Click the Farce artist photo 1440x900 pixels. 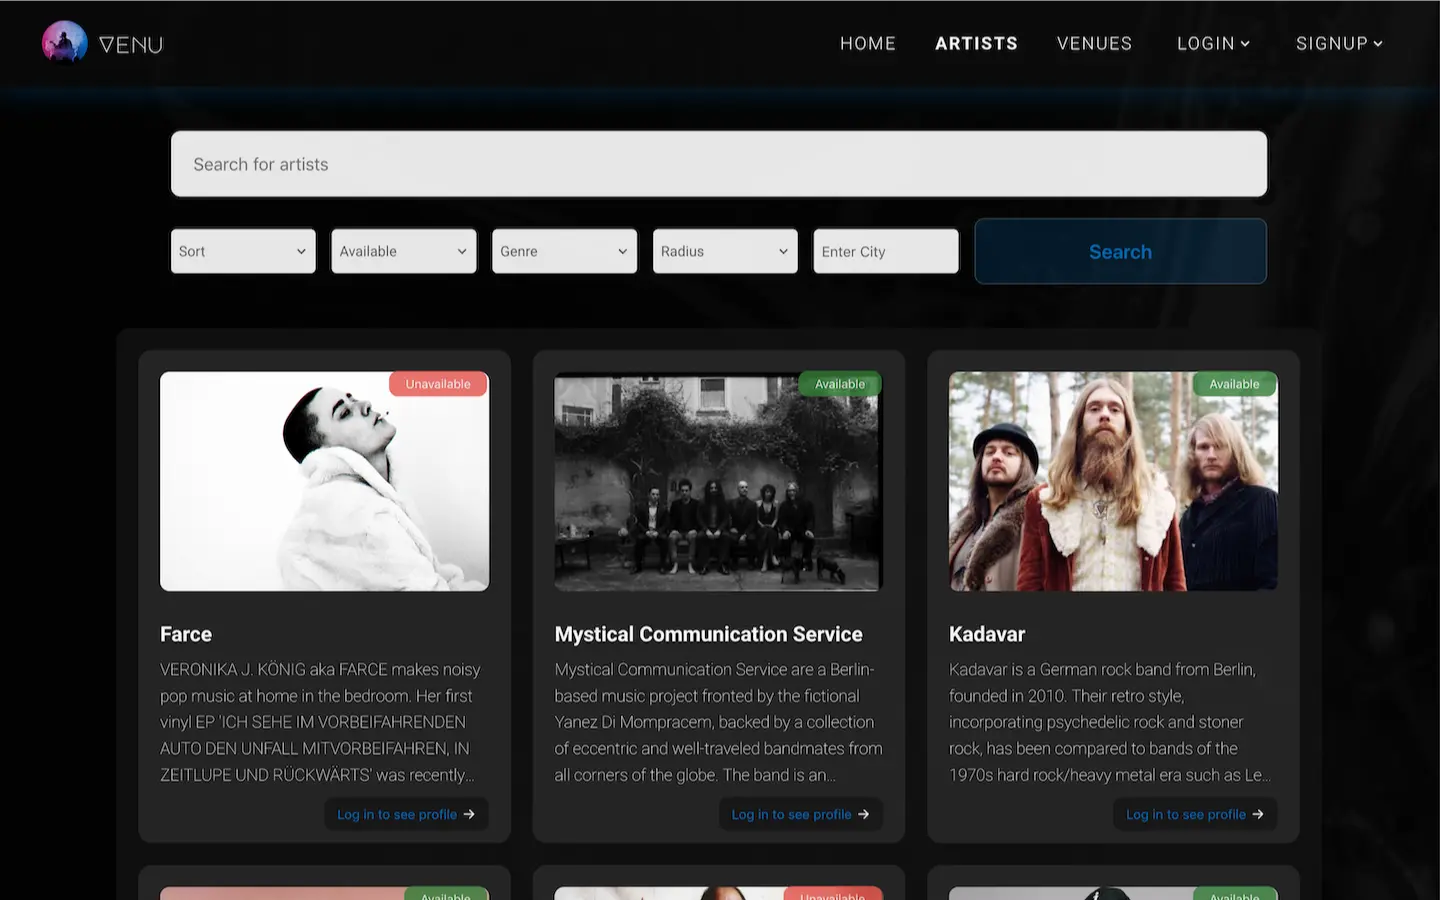click(324, 481)
